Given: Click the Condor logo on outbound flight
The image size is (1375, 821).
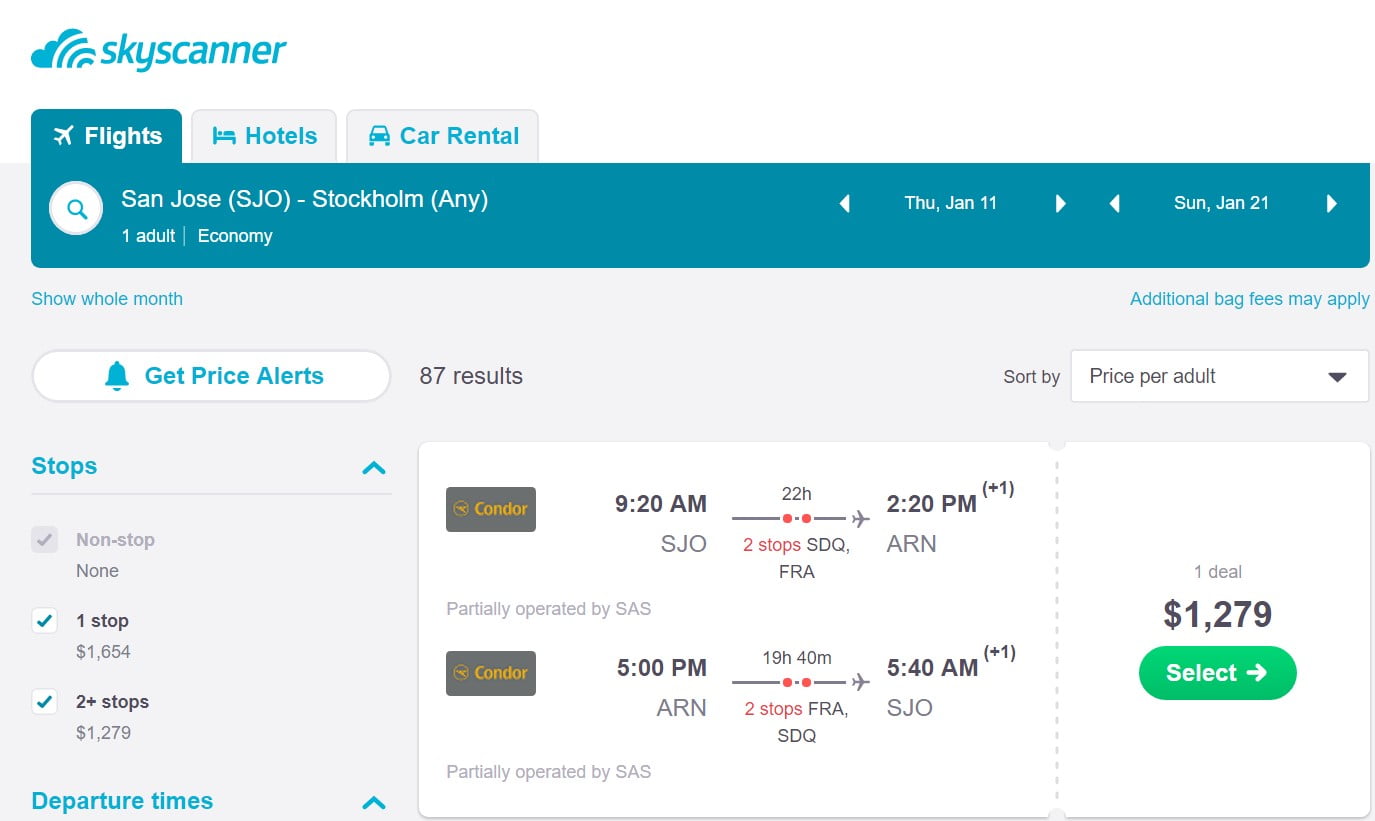Looking at the screenshot, I should (491, 509).
